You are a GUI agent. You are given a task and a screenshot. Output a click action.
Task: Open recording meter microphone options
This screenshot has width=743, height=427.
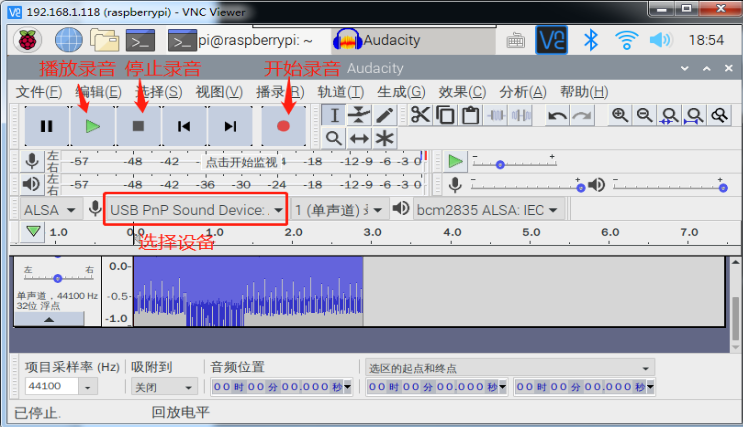click(x=32, y=161)
